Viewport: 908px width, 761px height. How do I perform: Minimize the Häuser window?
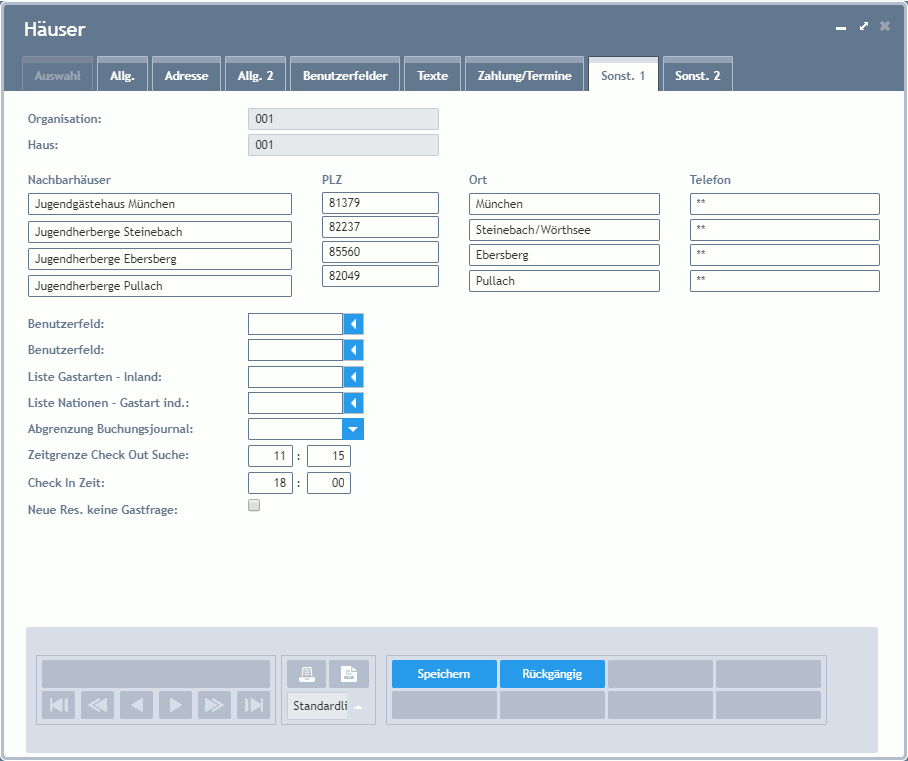(841, 27)
